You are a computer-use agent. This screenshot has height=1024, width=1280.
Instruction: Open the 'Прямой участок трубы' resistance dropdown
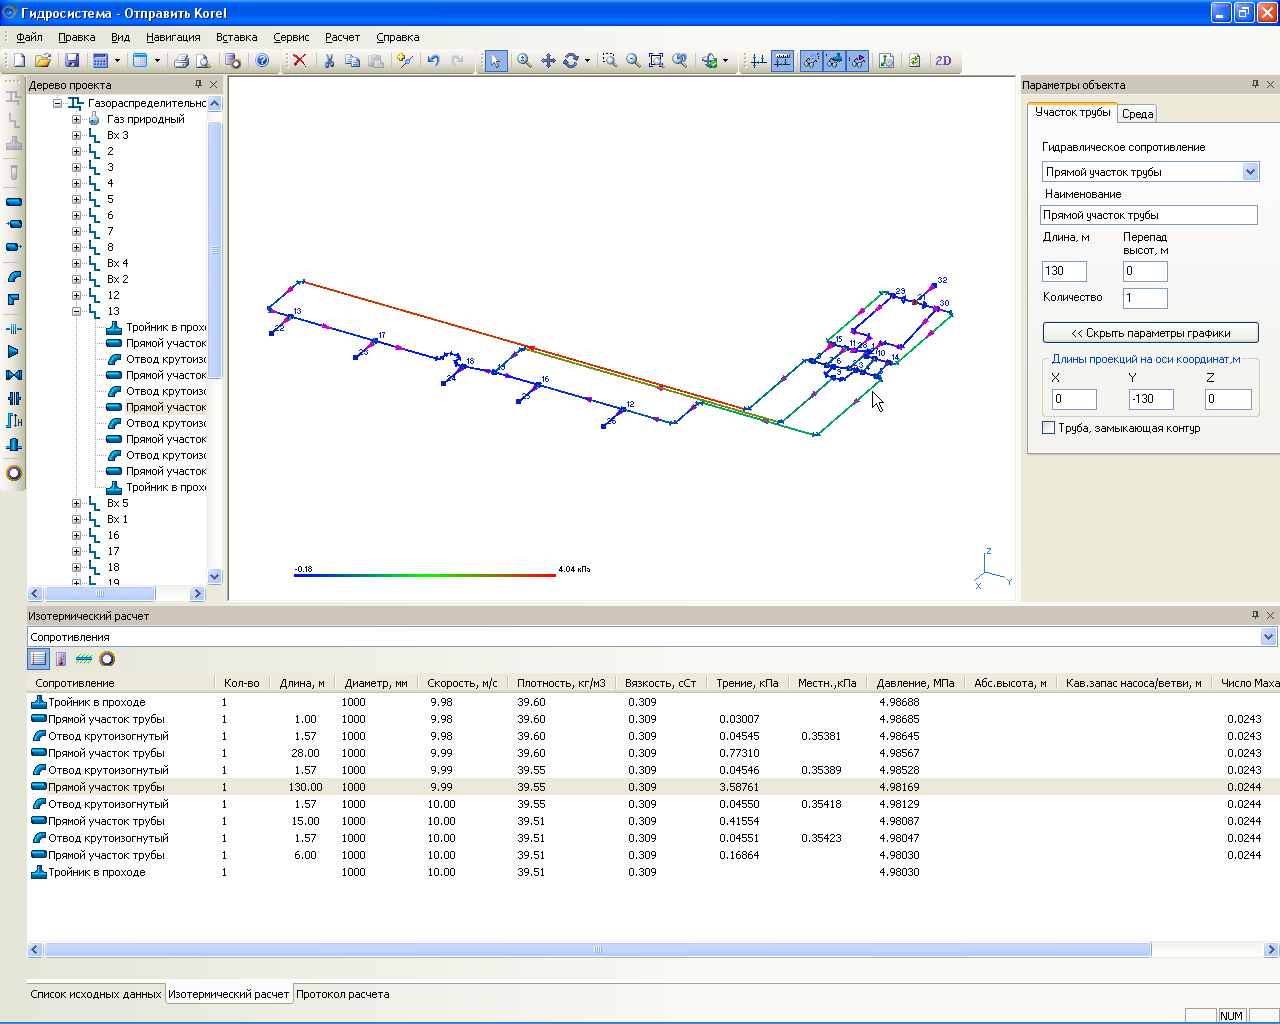click(1250, 172)
